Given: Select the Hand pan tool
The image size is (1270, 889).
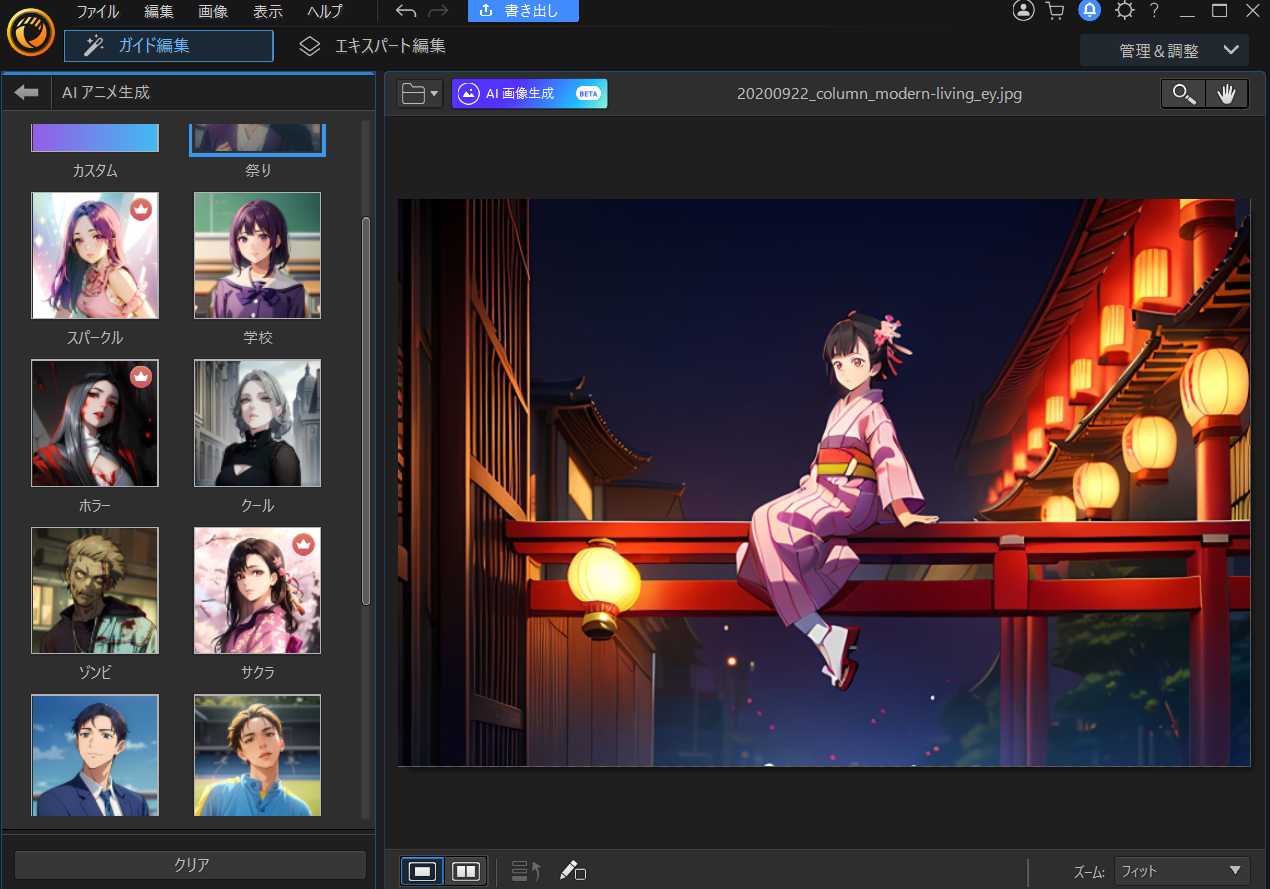Looking at the screenshot, I should coord(1226,93).
